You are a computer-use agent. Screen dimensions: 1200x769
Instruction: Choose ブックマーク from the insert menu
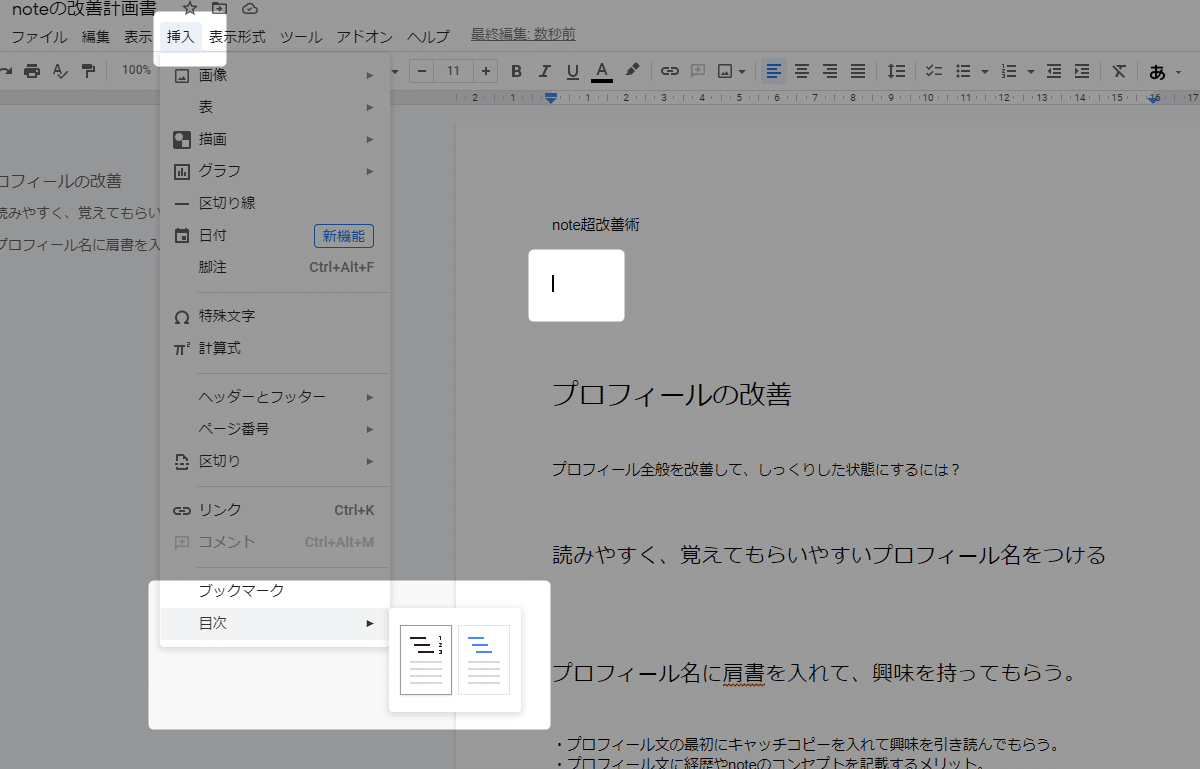[x=275, y=591]
